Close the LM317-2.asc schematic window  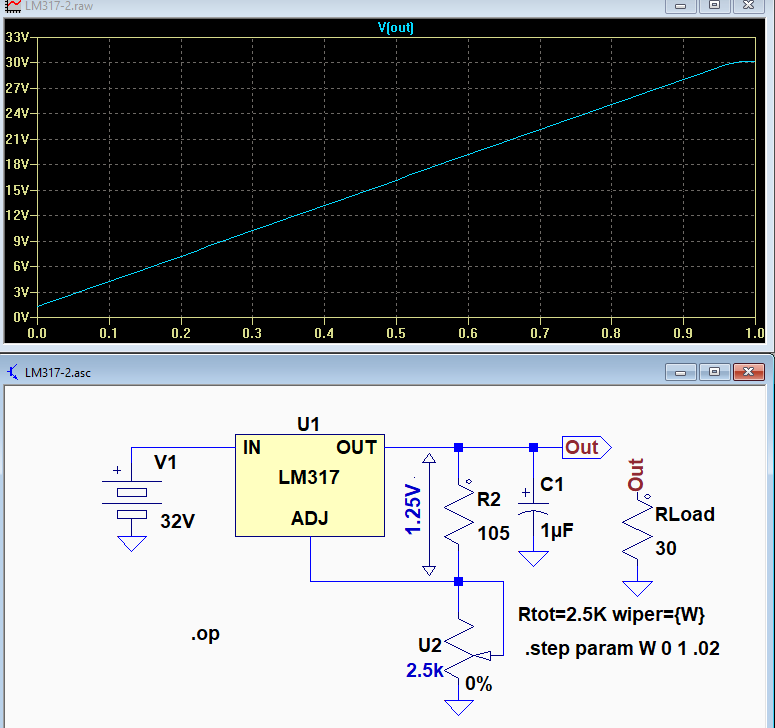coord(748,372)
